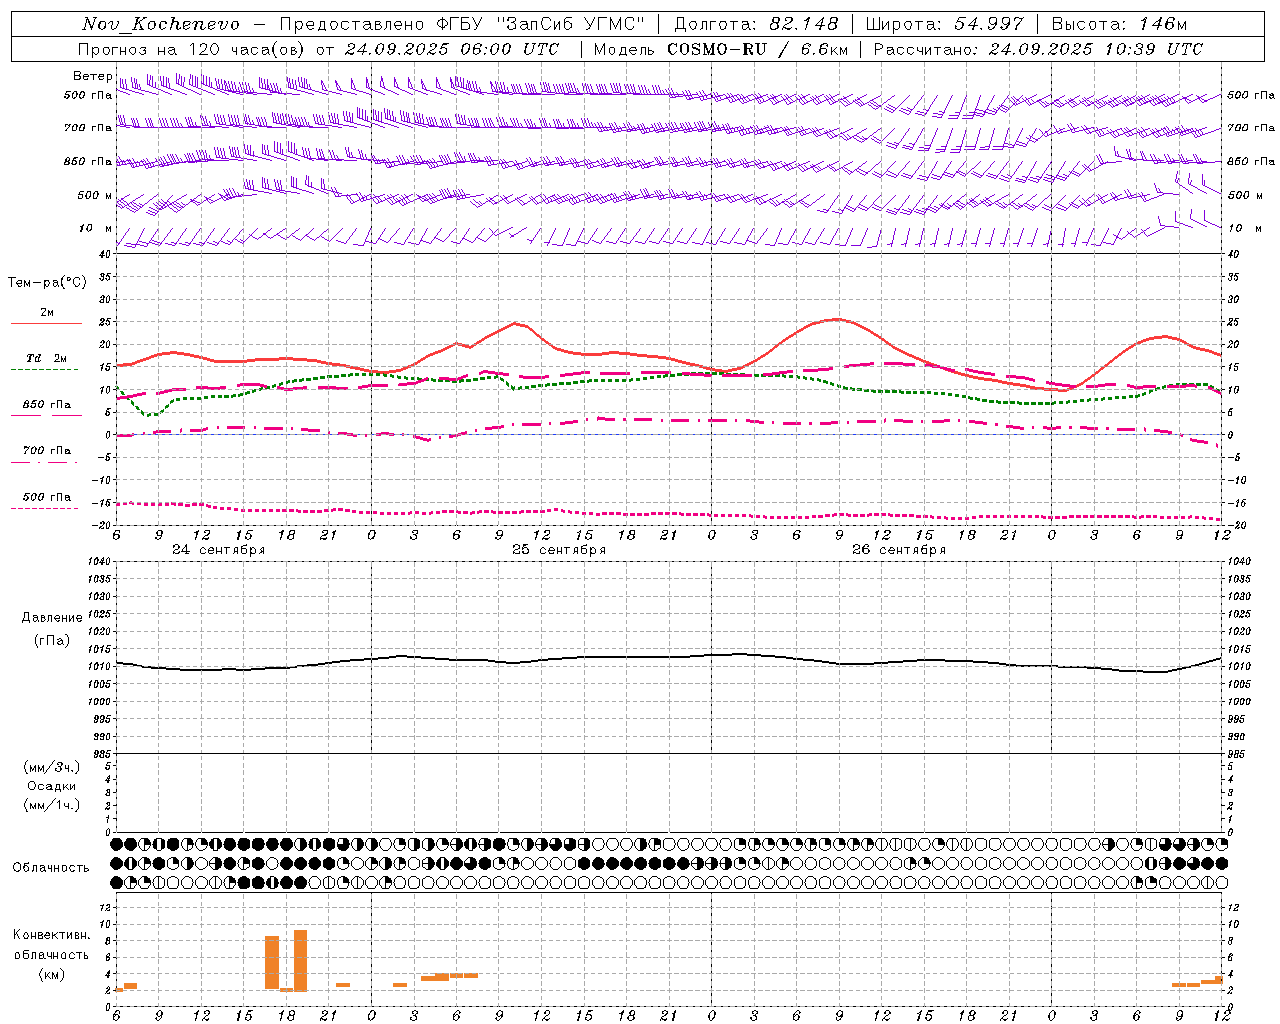The height and width of the screenshot is (1024, 1280).
Task: Click the 25 сентября date label
Action: 559,550
